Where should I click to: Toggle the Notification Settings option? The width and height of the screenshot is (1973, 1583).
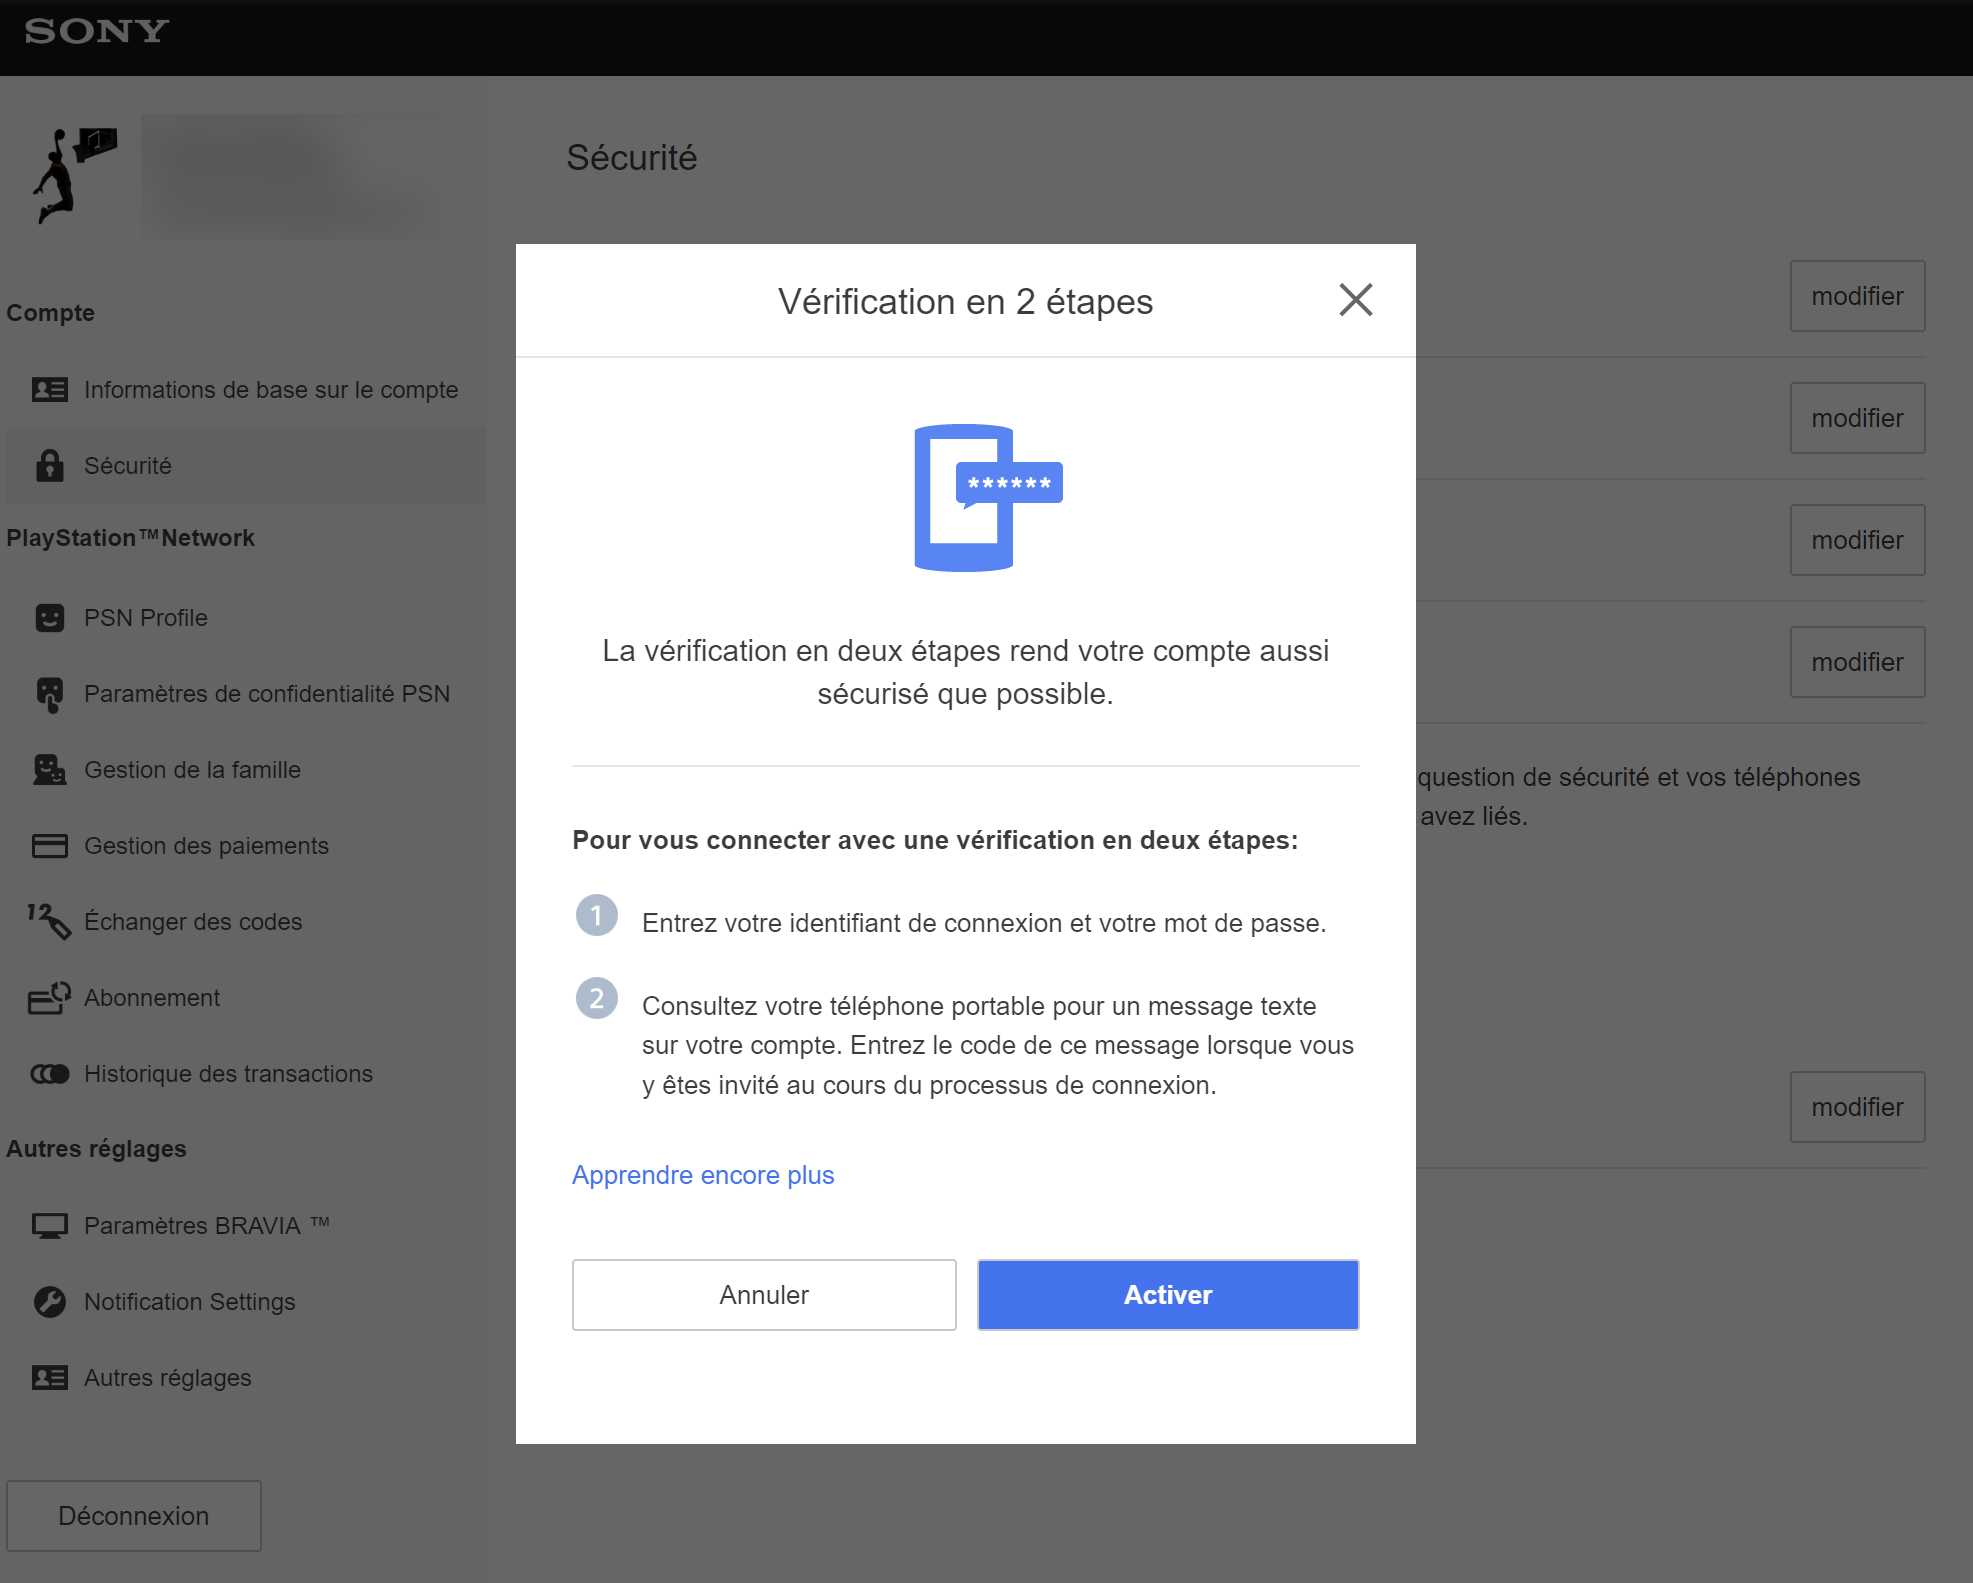191,1300
